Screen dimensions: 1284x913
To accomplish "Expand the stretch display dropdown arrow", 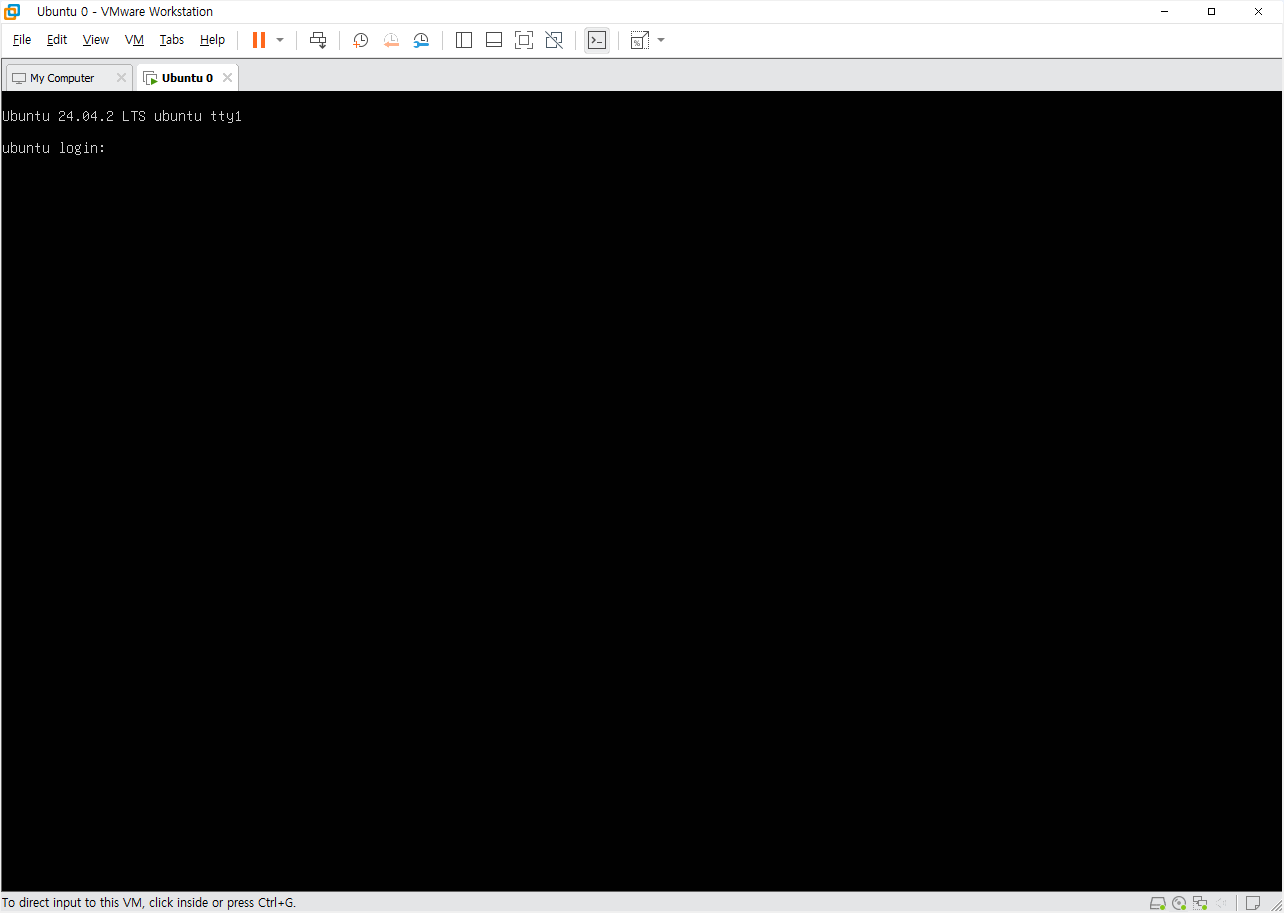I will point(661,40).
